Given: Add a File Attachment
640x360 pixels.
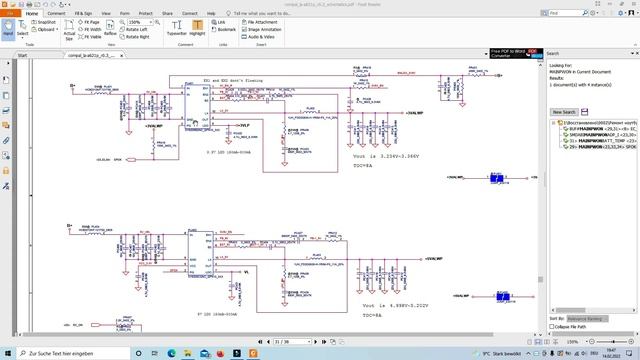Looking at the screenshot, I should tap(260, 22).
